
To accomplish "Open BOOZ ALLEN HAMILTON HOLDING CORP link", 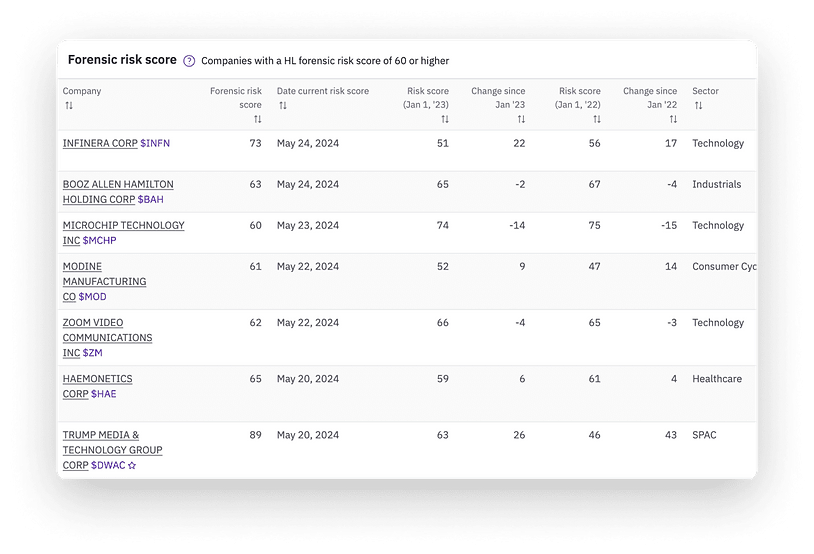I will pyautogui.click(x=117, y=185).
